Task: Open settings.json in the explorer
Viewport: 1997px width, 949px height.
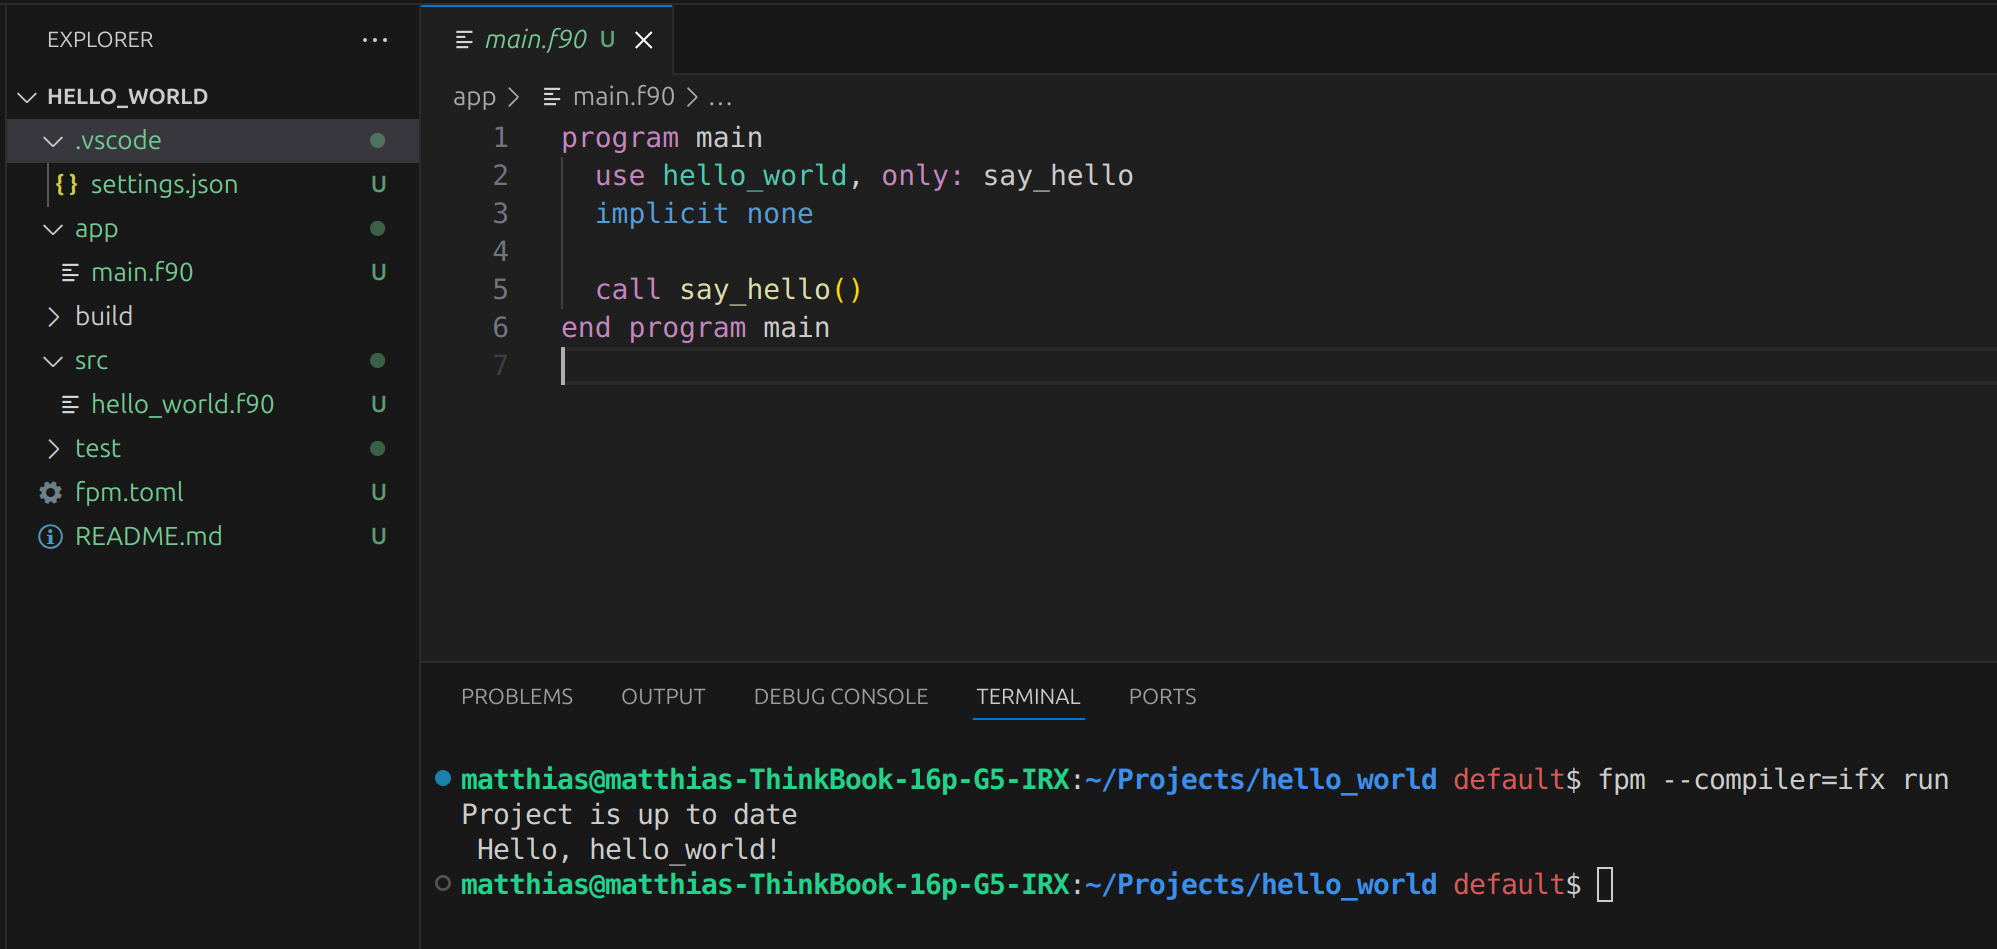Action: click(164, 185)
